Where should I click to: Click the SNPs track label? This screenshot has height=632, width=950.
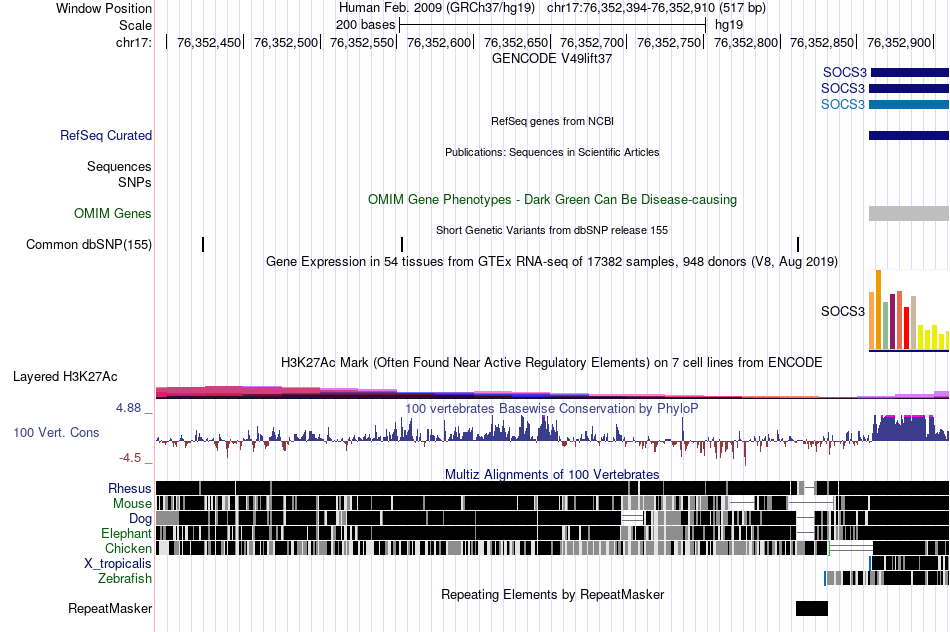tap(135, 182)
